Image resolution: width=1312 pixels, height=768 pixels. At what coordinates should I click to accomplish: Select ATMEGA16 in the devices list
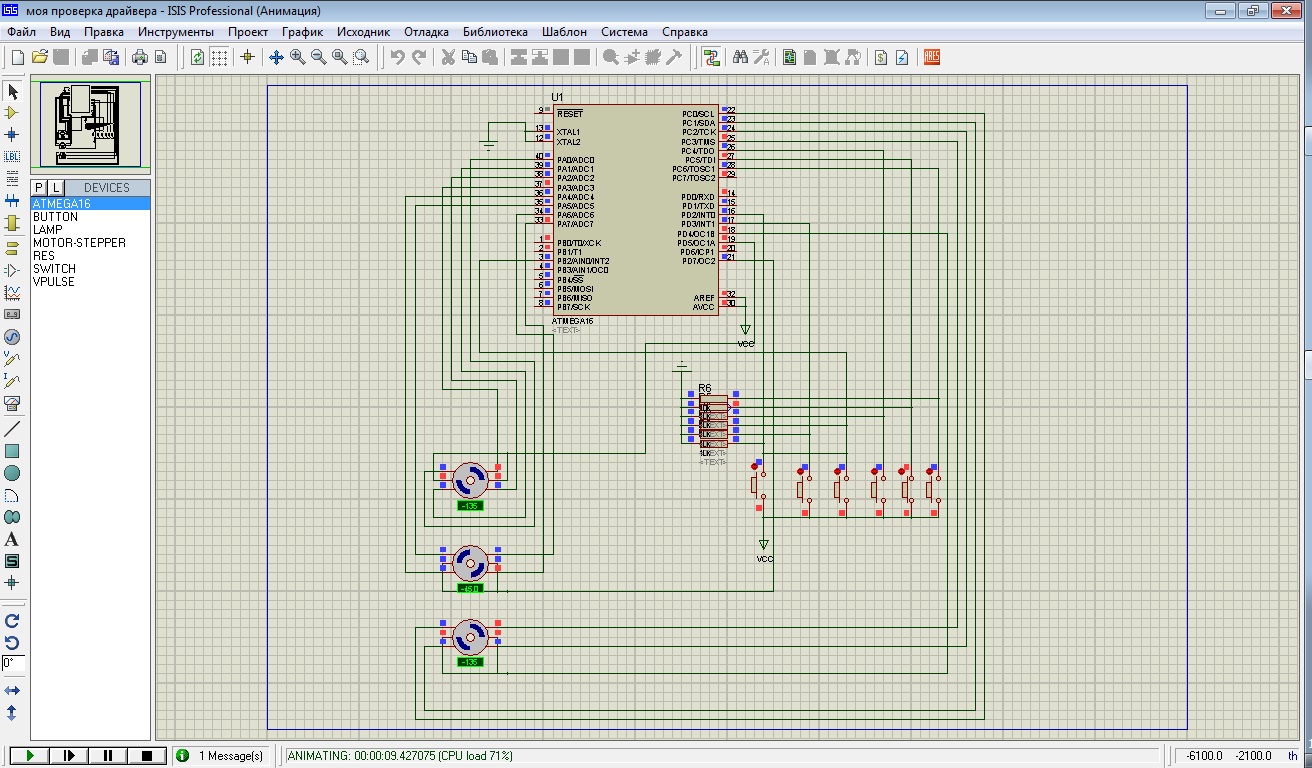[x=91, y=204]
